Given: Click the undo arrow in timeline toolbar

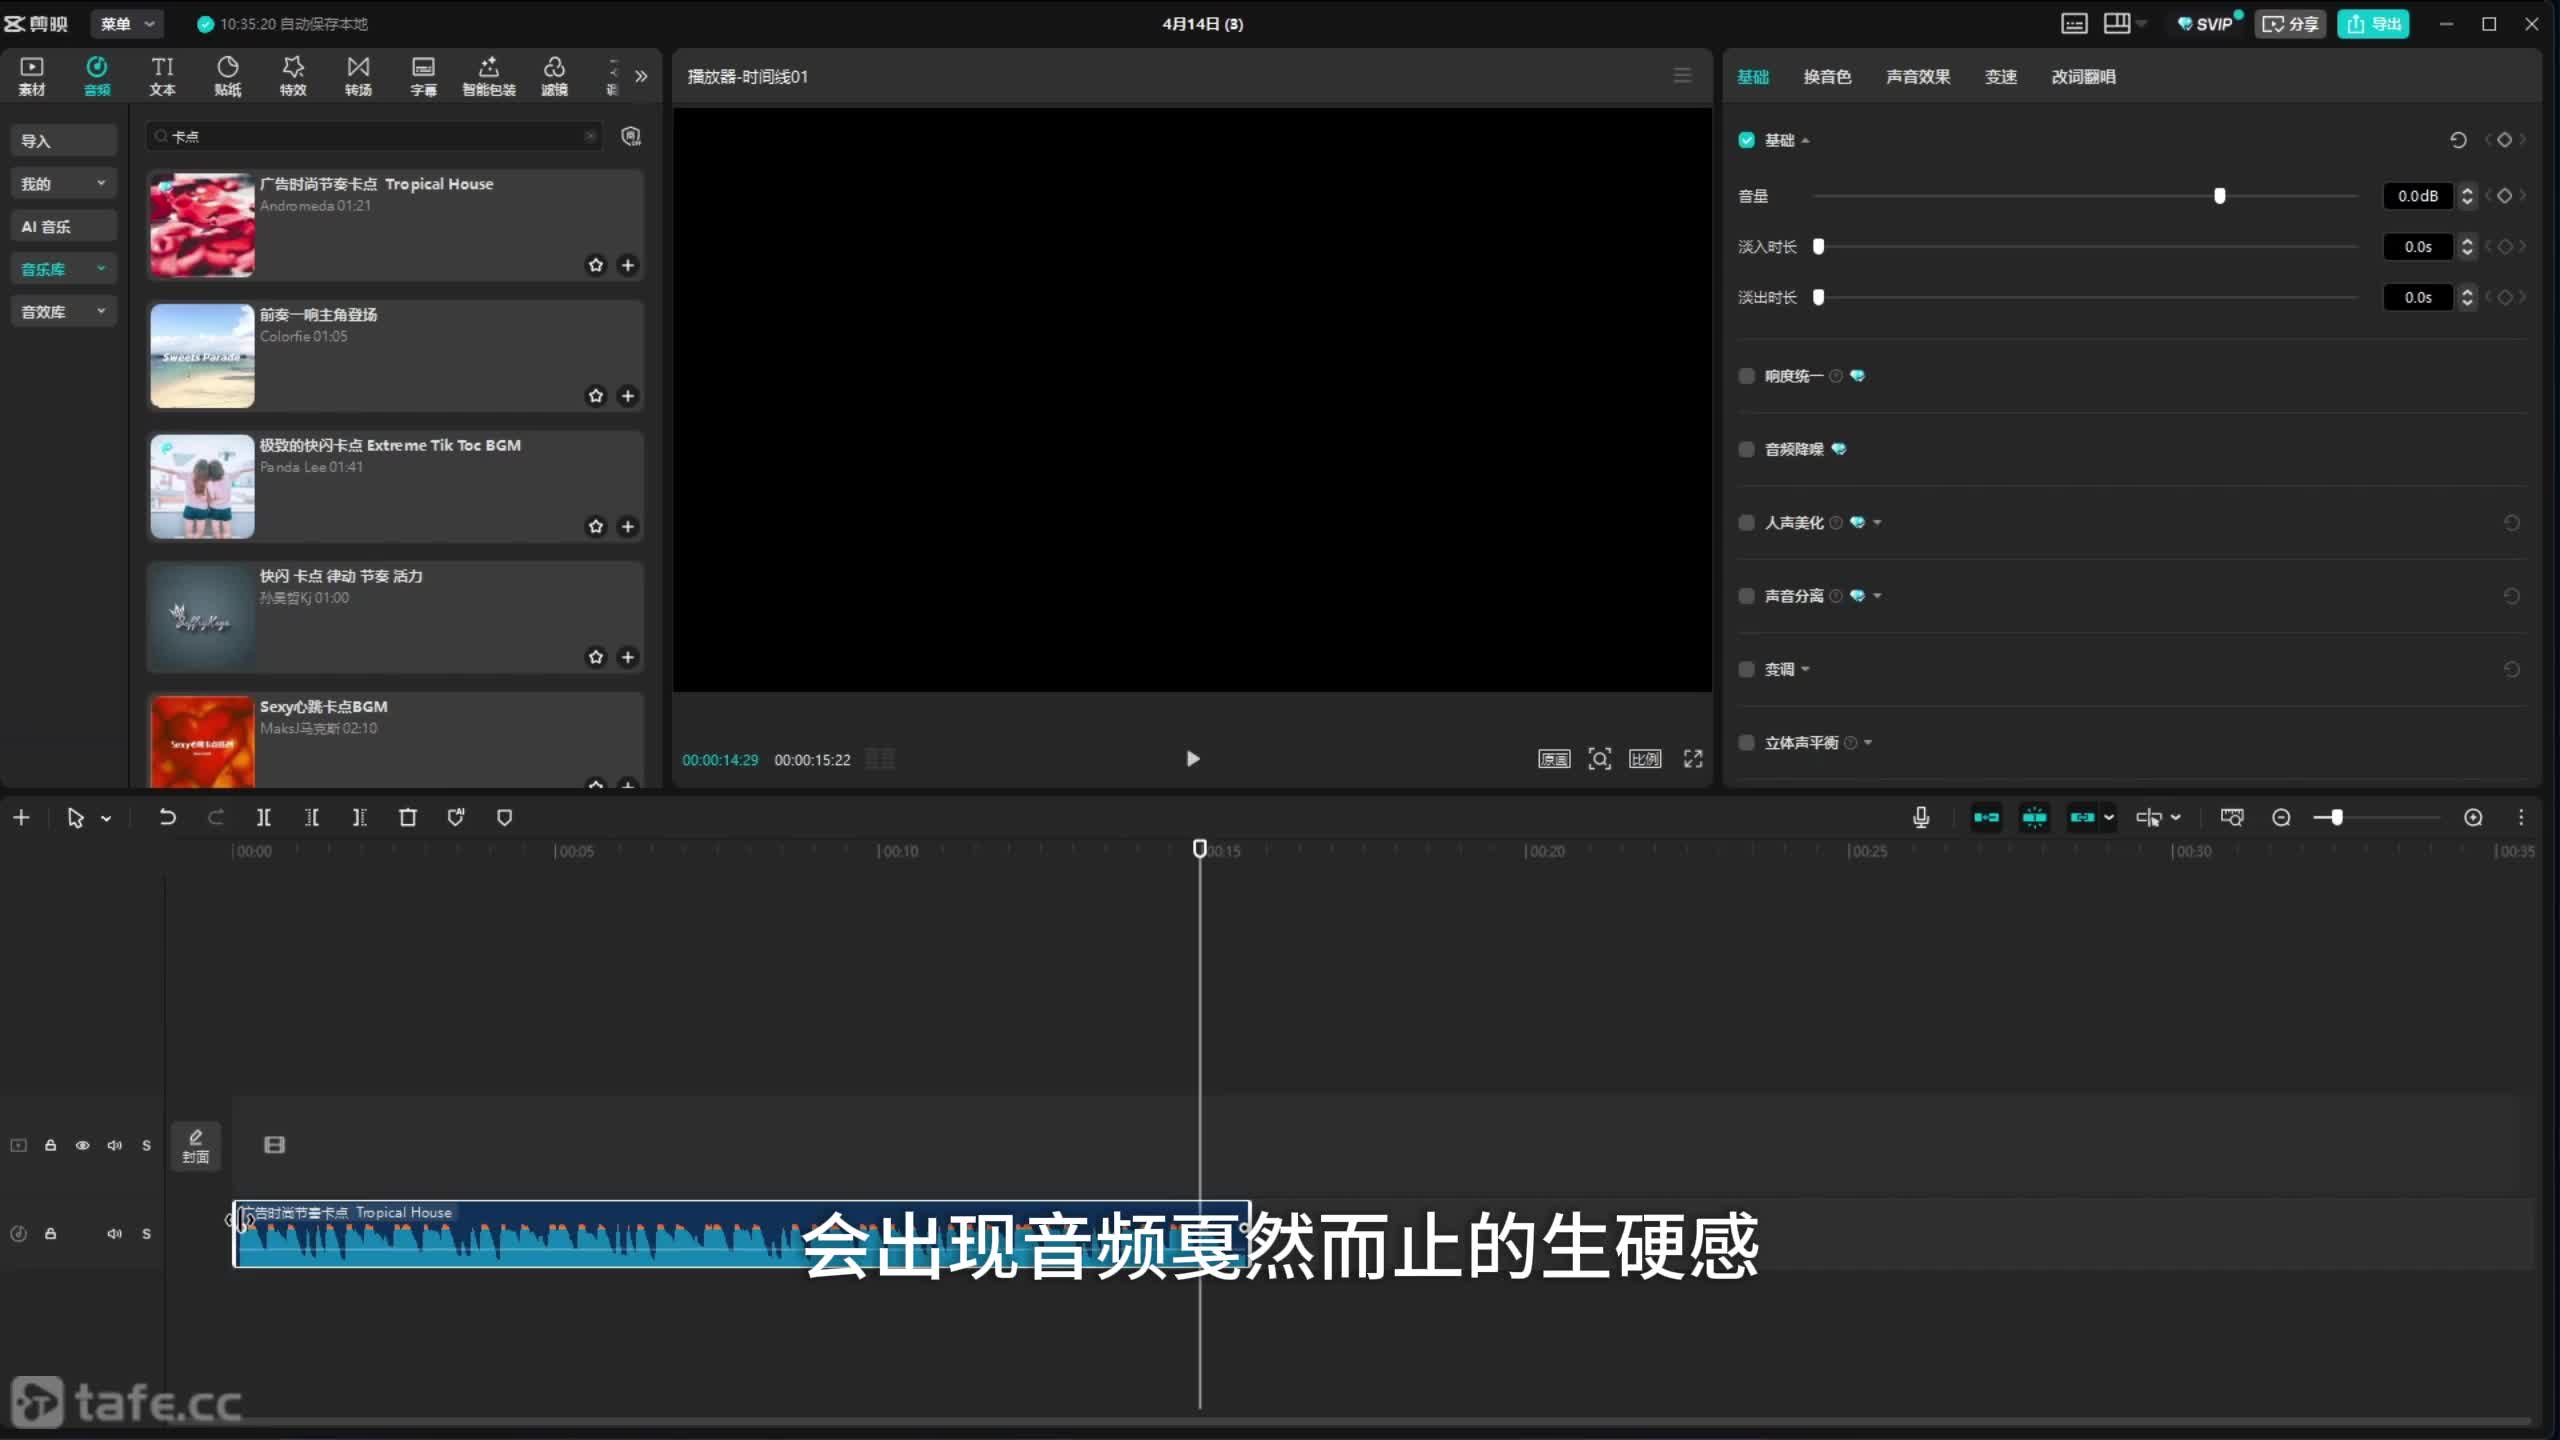Looking at the screenshot, I should (x=167, y=817).
